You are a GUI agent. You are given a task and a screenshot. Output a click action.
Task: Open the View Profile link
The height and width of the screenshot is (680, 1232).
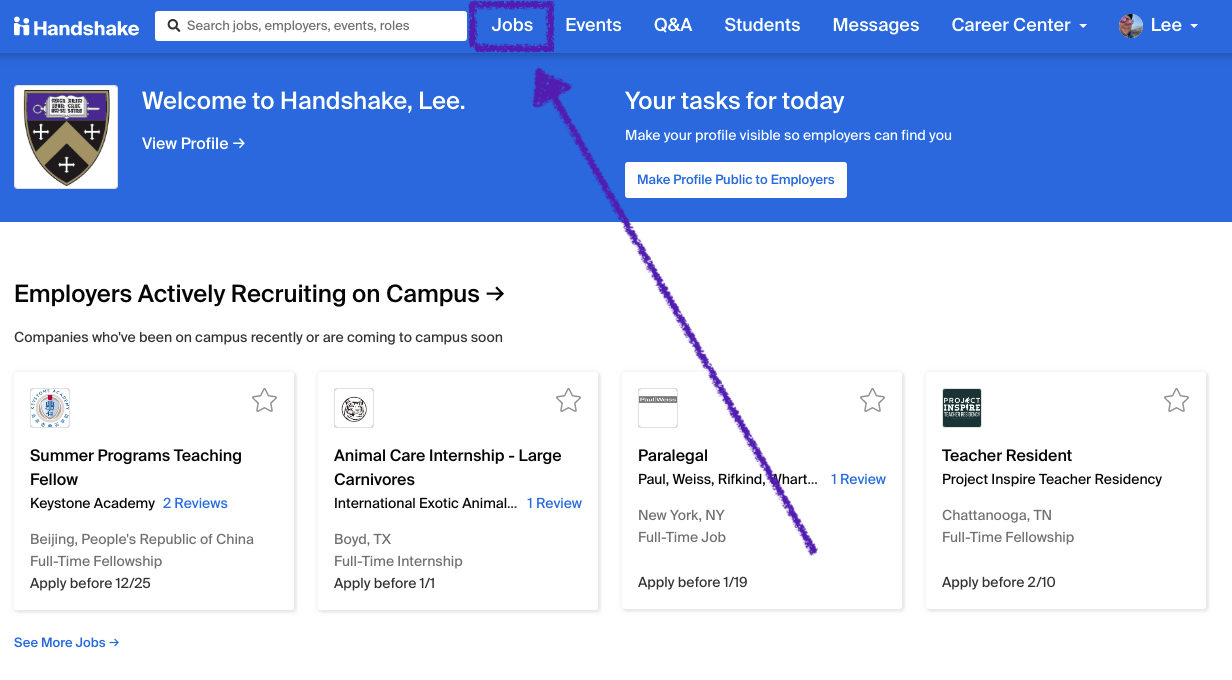tap(193, 143)
